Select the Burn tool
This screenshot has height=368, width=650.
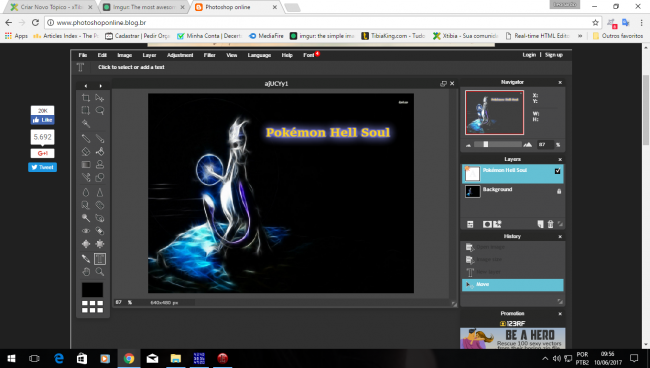[x=99, y=218]
